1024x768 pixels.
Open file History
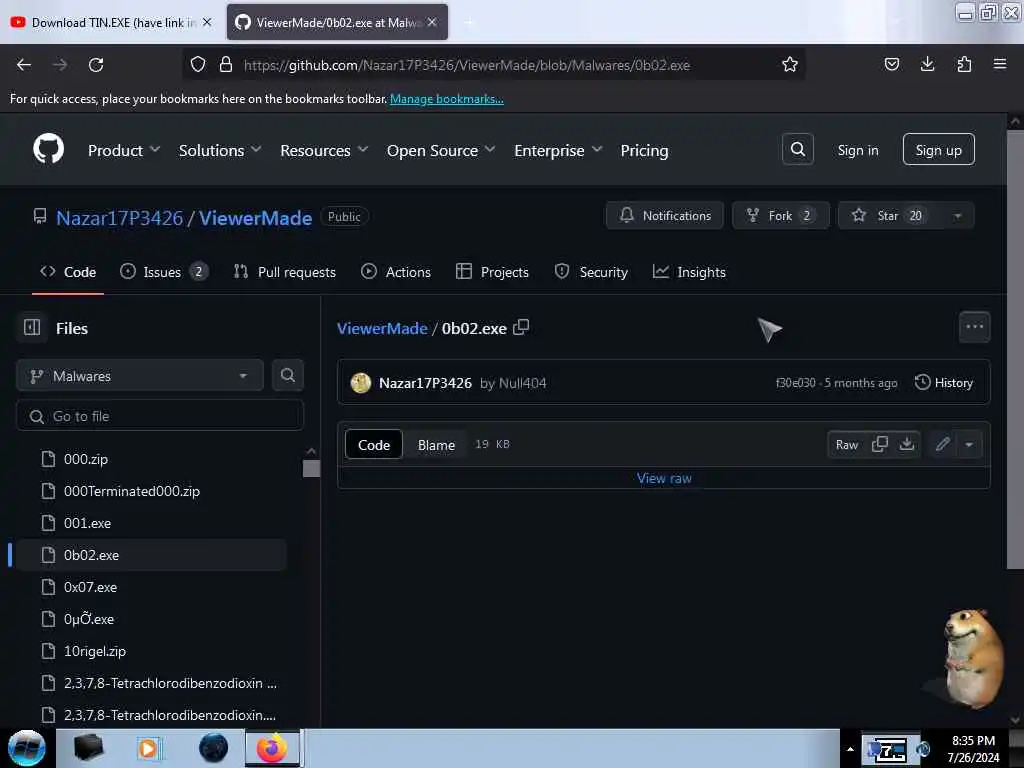(944, 383)
